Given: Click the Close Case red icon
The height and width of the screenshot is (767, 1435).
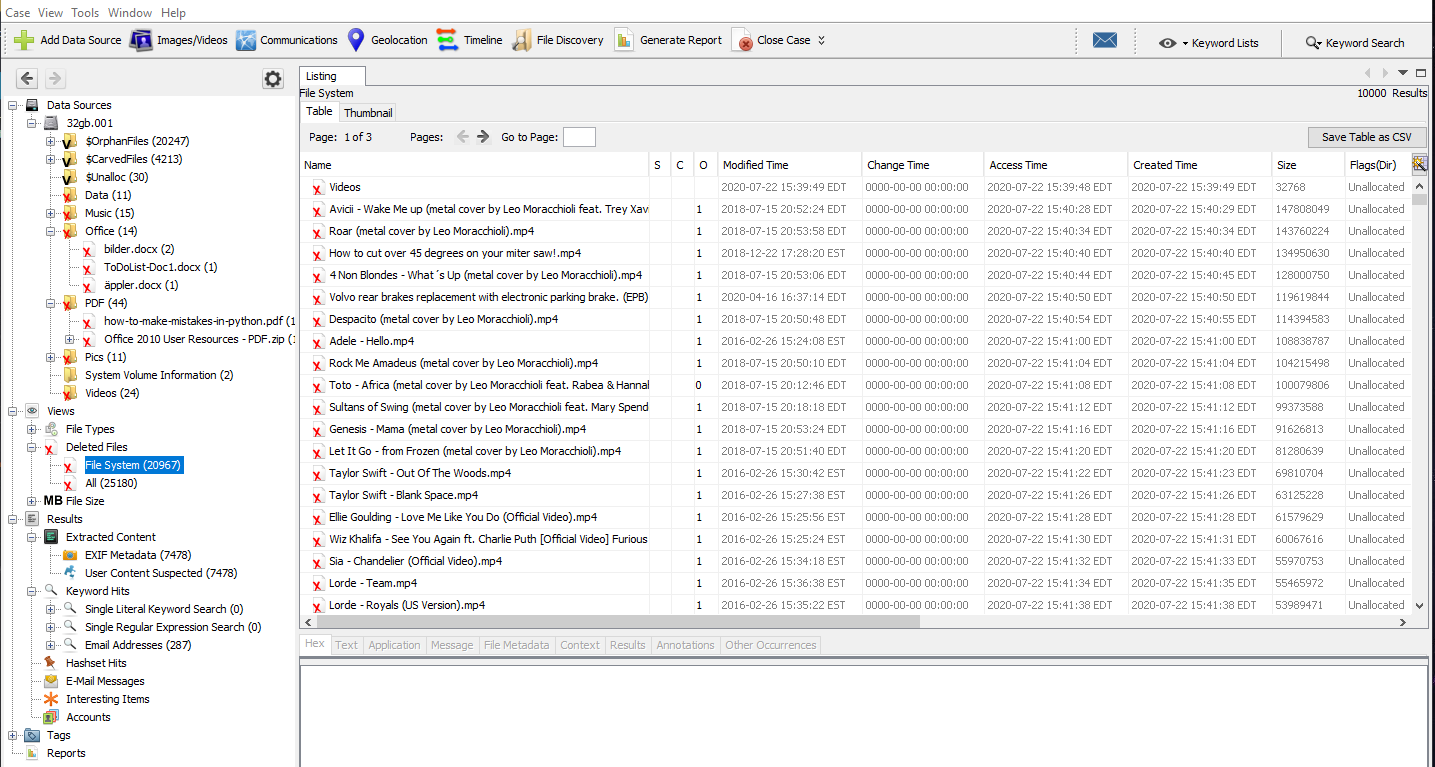Looking at the screenshot, I should (x=743, y=41).
